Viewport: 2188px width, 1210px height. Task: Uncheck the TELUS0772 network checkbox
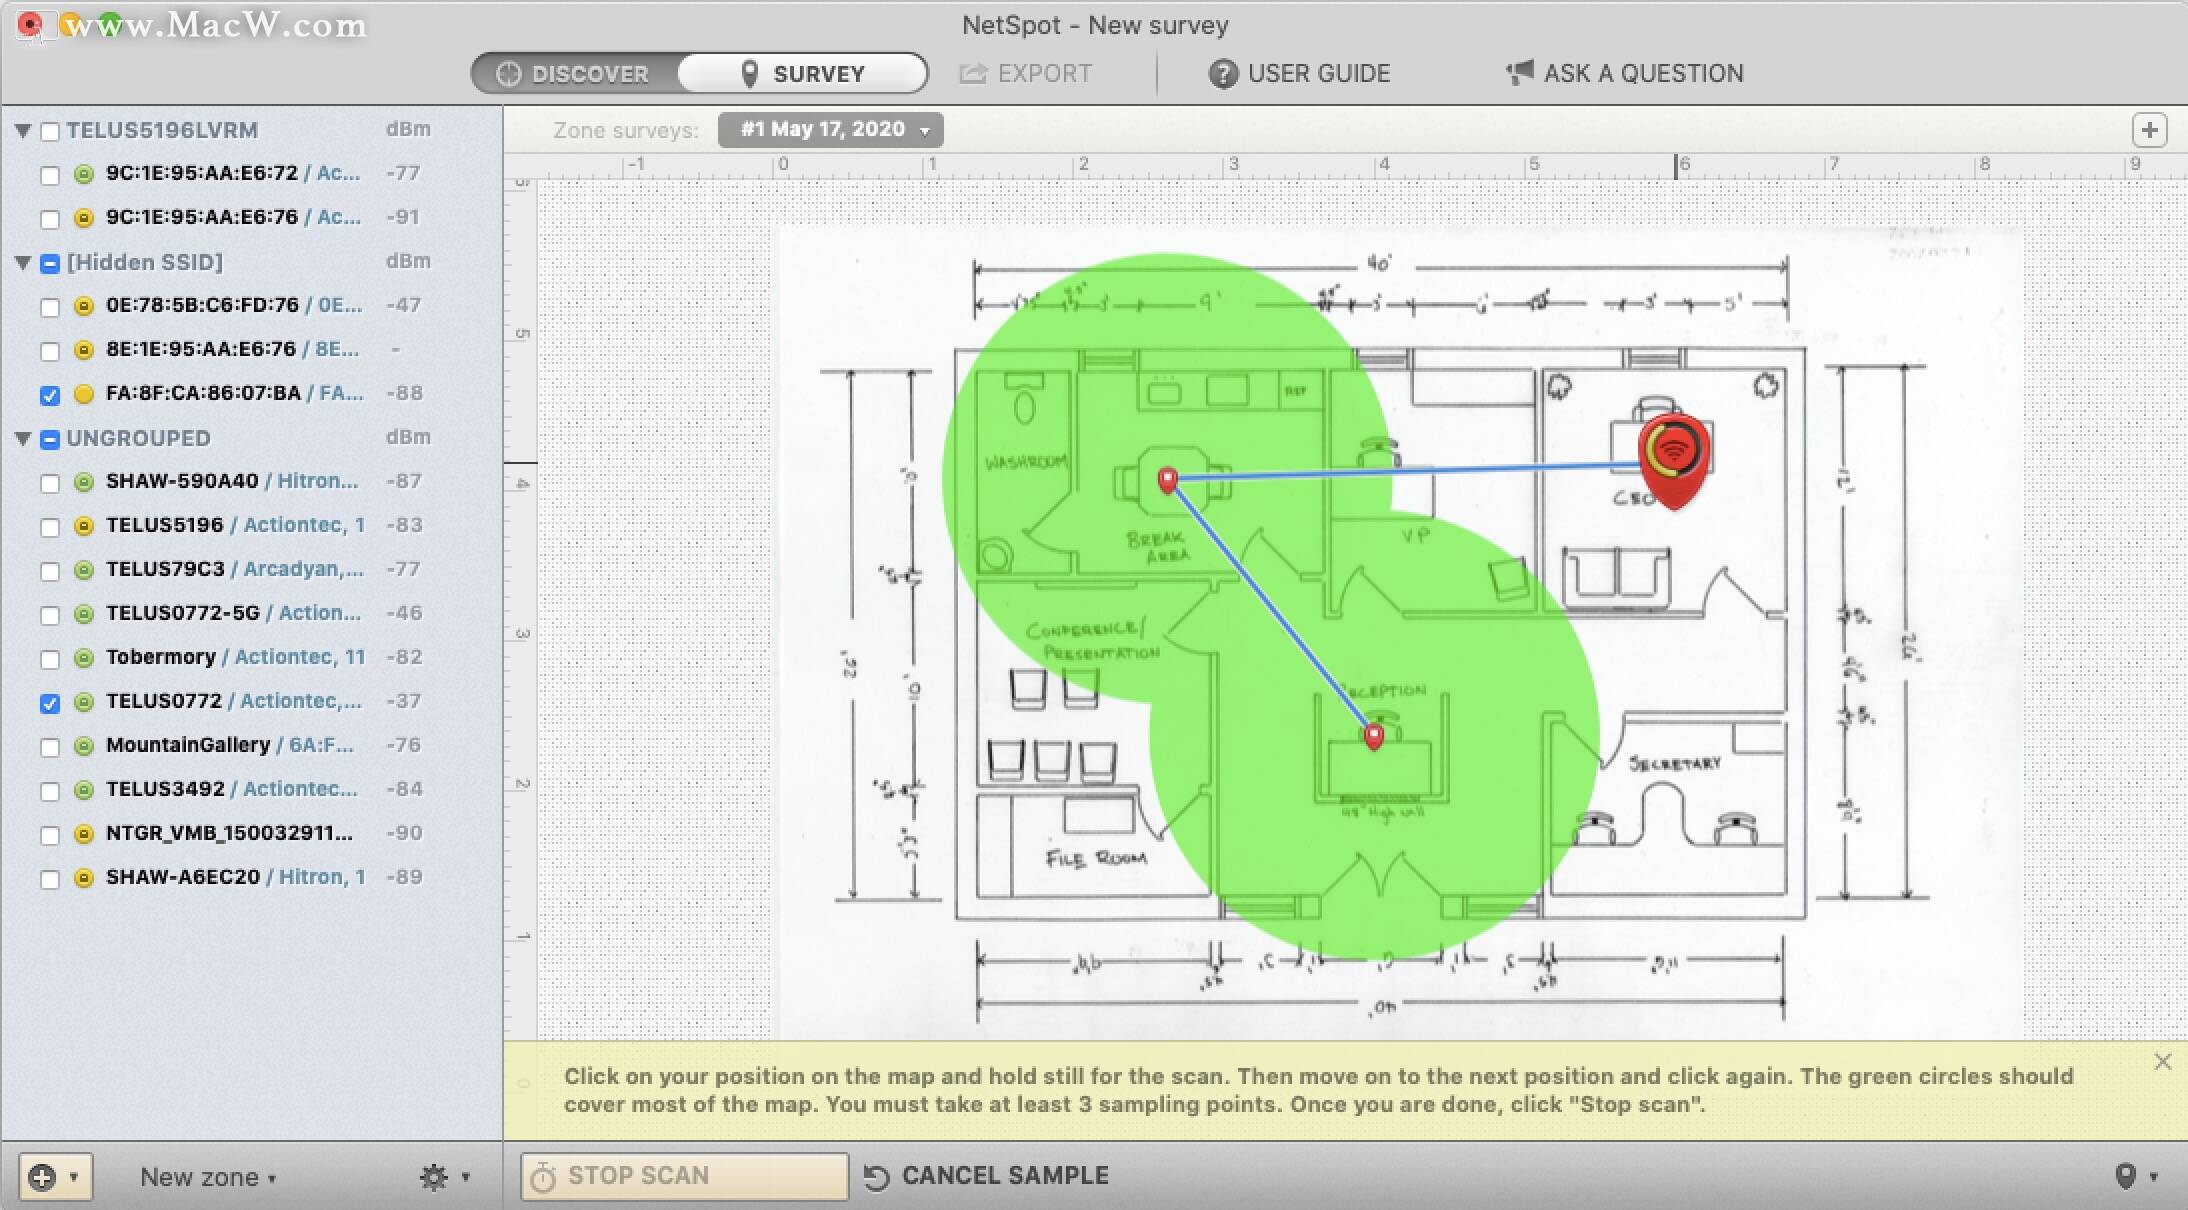tap(50, 703)
